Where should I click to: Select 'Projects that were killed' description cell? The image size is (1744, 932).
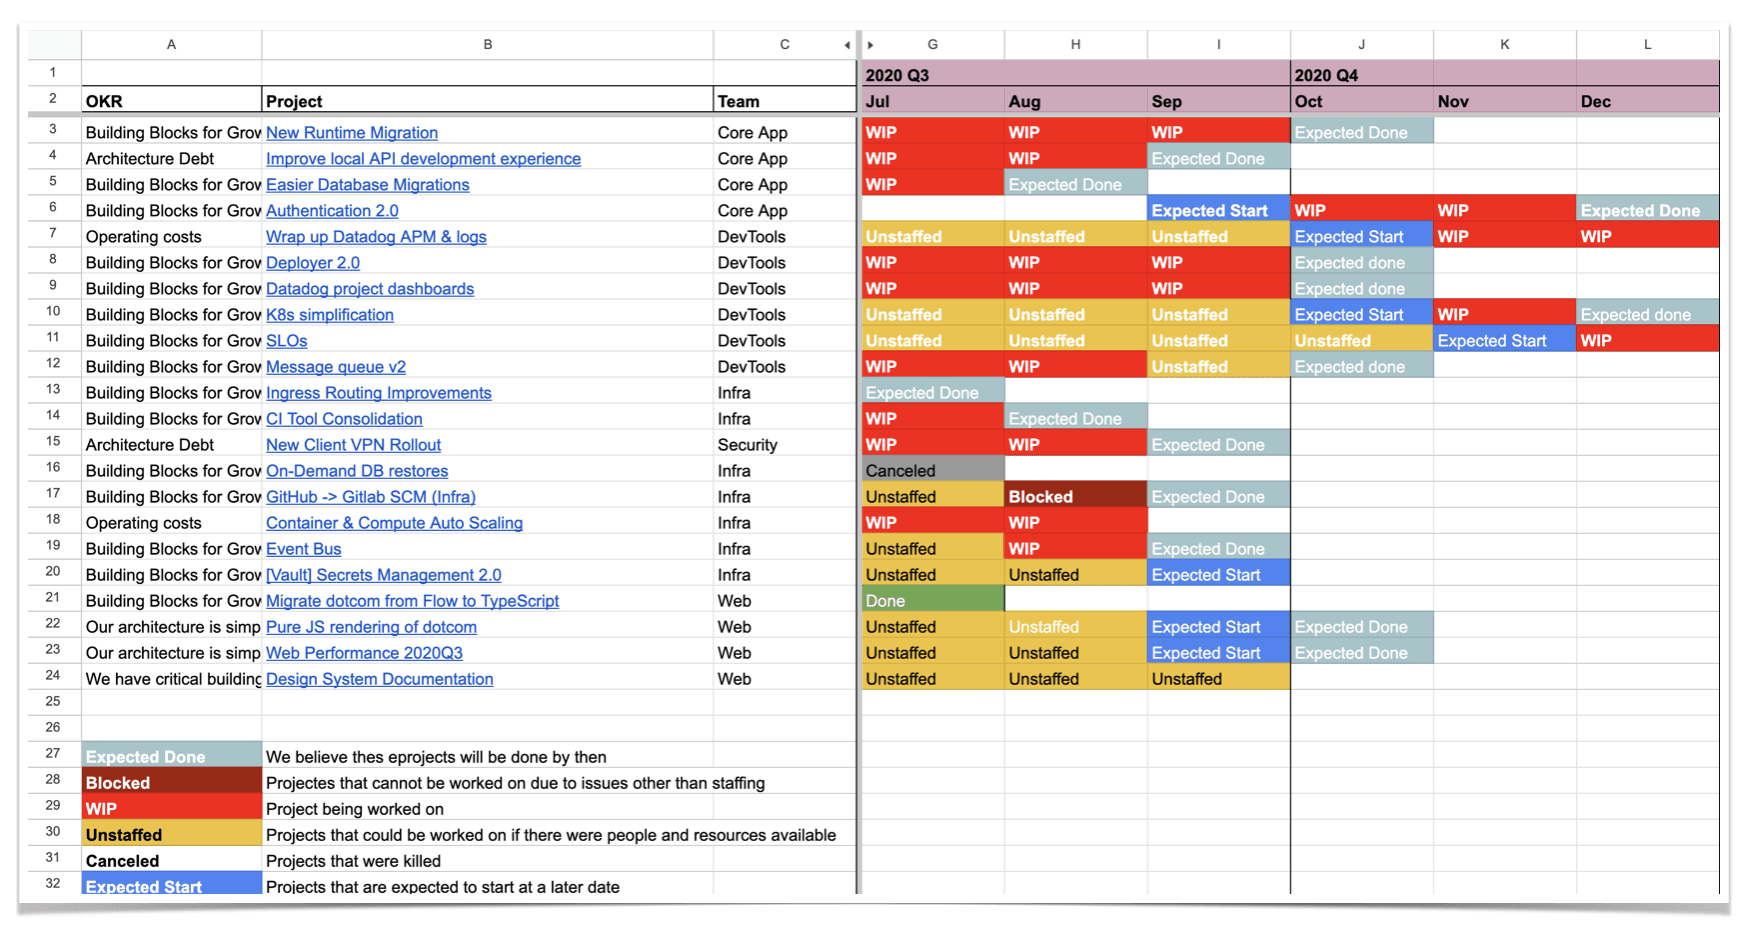pos(487,859)
